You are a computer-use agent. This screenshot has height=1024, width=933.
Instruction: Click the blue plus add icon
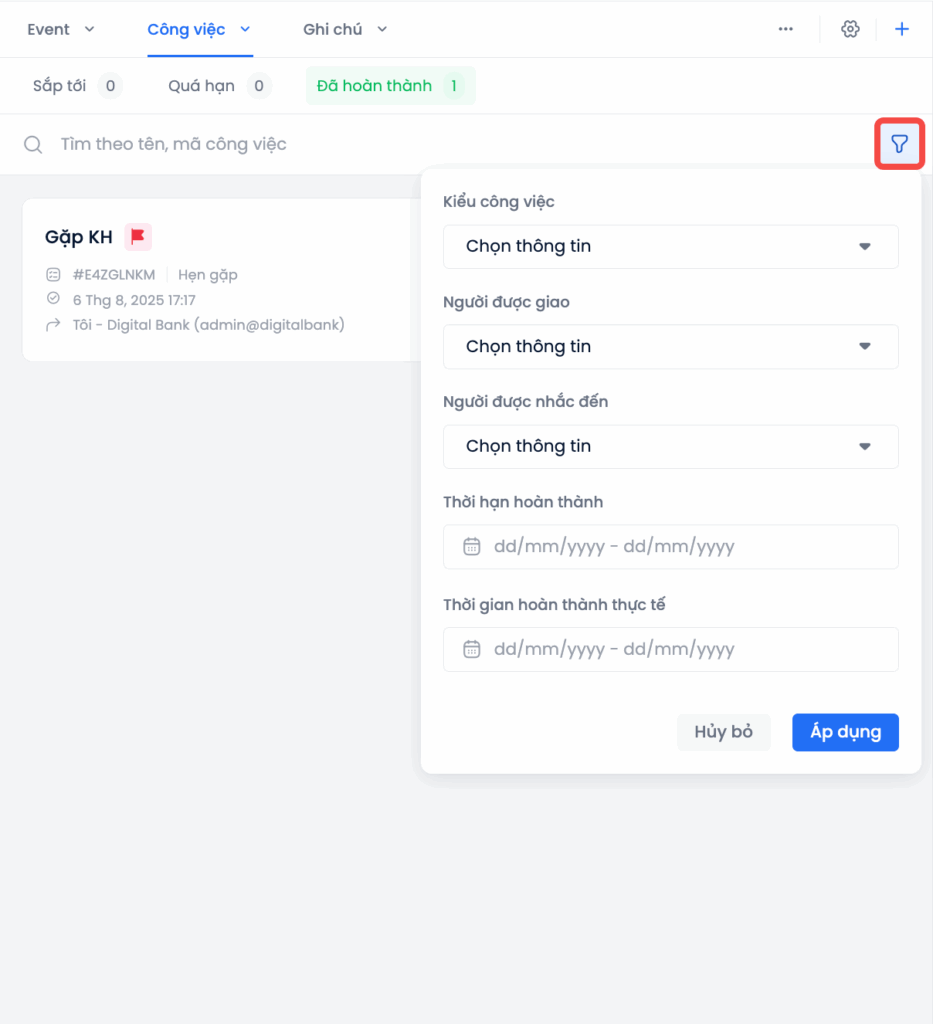coord(902,29)
